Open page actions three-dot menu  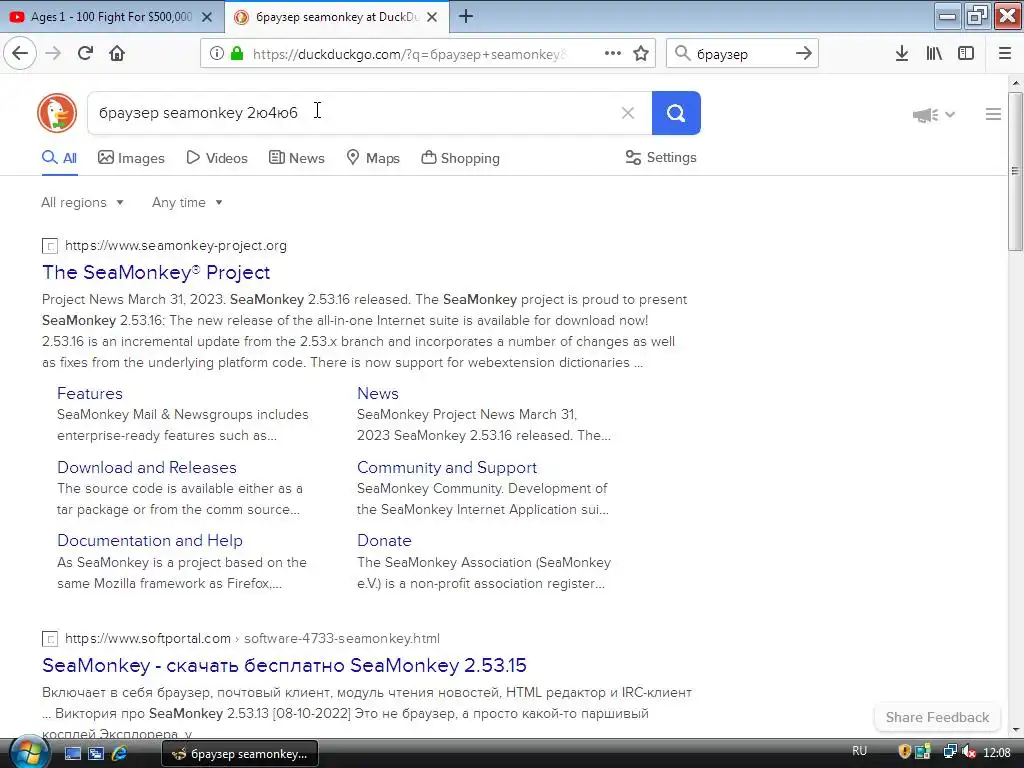click(x=613, y=54)
